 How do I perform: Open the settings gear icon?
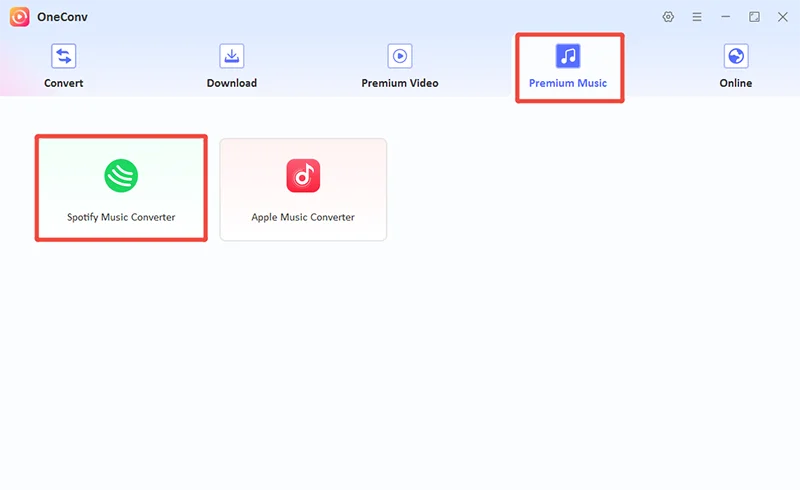click(668, 17)
